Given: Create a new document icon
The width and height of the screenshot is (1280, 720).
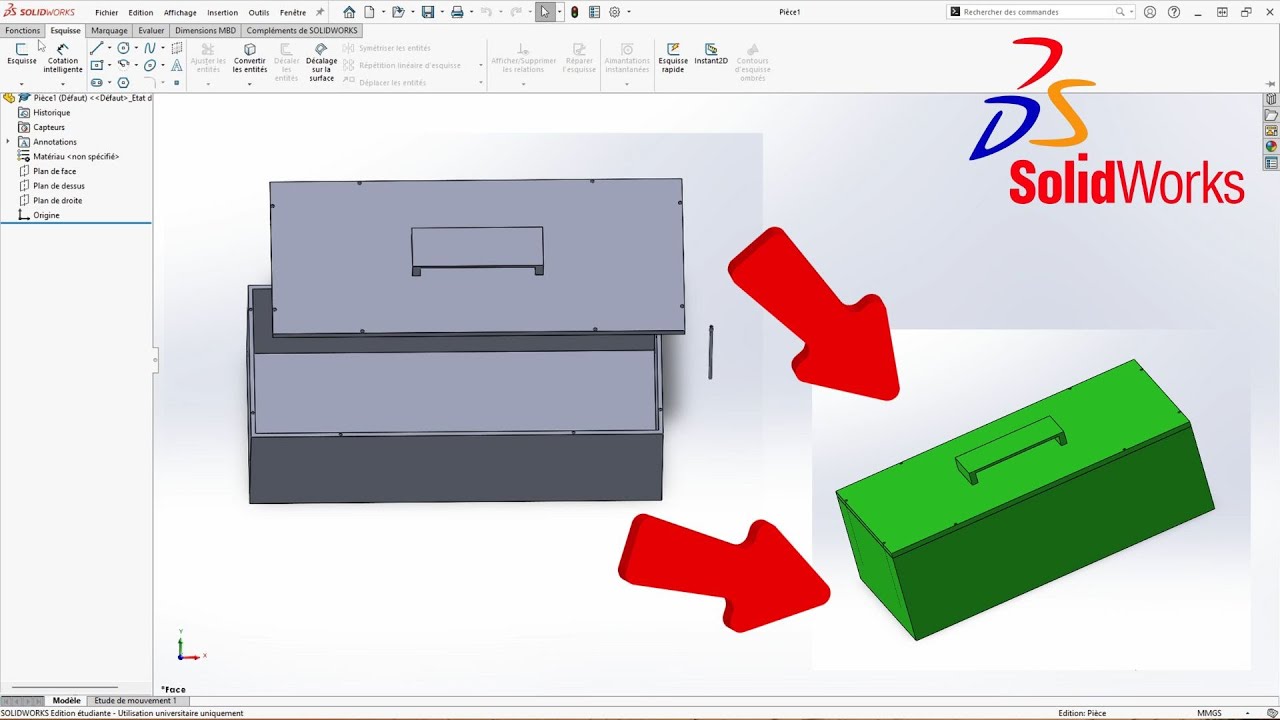Looking at the screenshot, I should coord(369,12).
